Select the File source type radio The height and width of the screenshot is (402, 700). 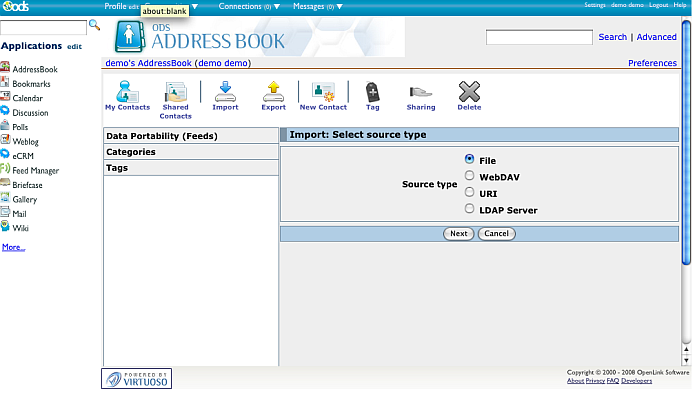click(x=469, y=159)
